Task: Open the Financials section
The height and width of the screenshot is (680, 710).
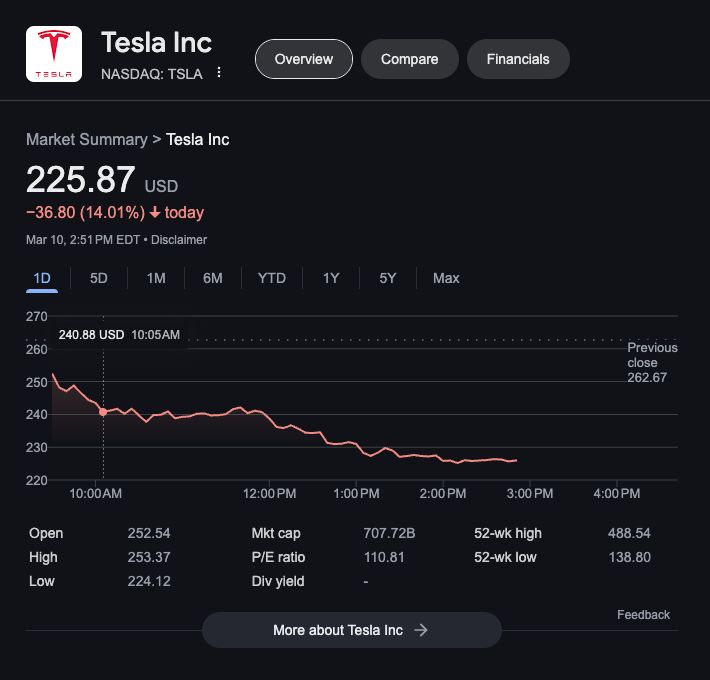Action: [x=518, y=59]
